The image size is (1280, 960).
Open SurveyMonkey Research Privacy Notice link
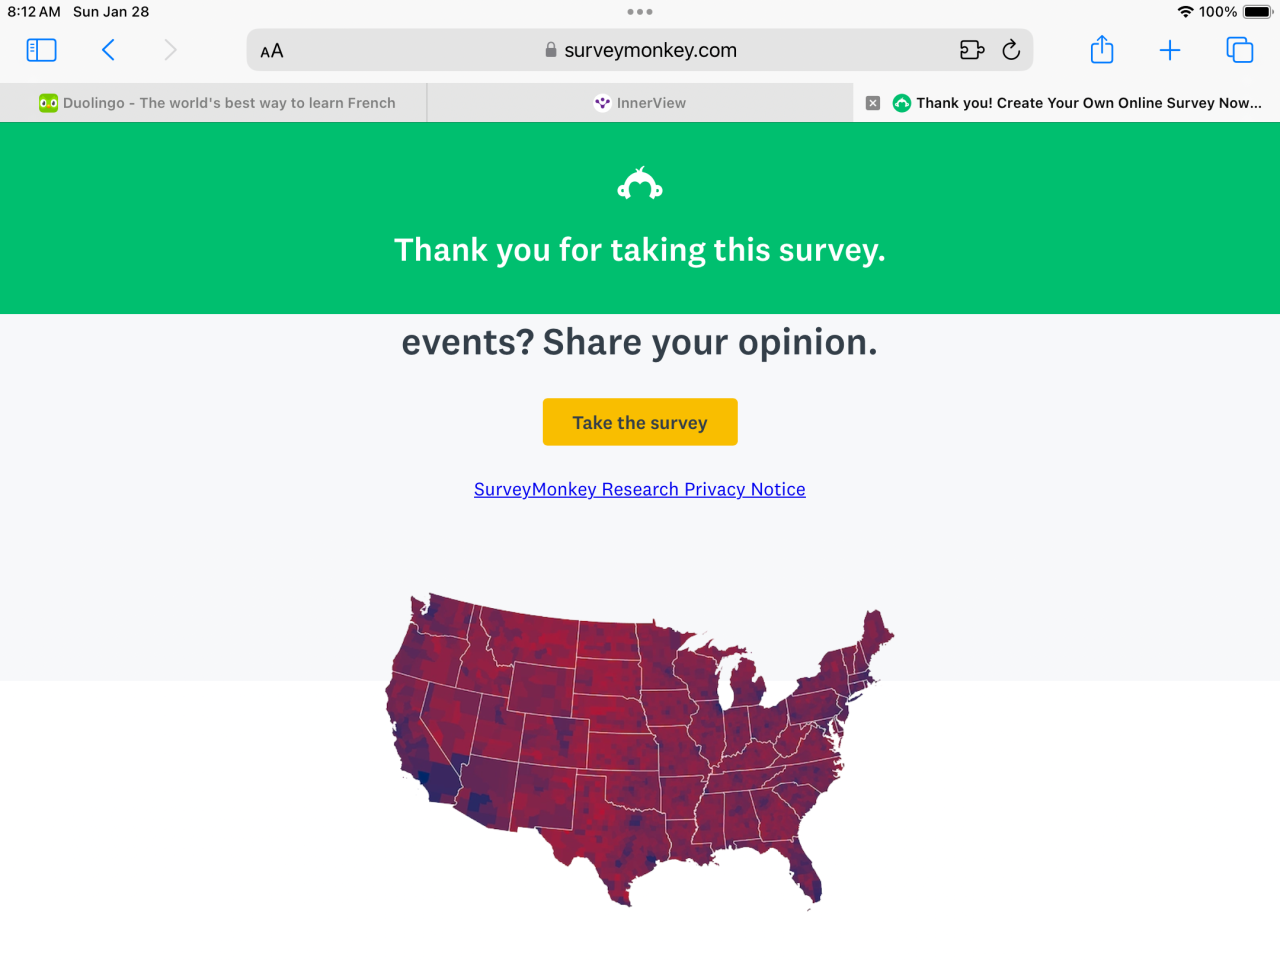pyautogui.click(x=640, y=489)
